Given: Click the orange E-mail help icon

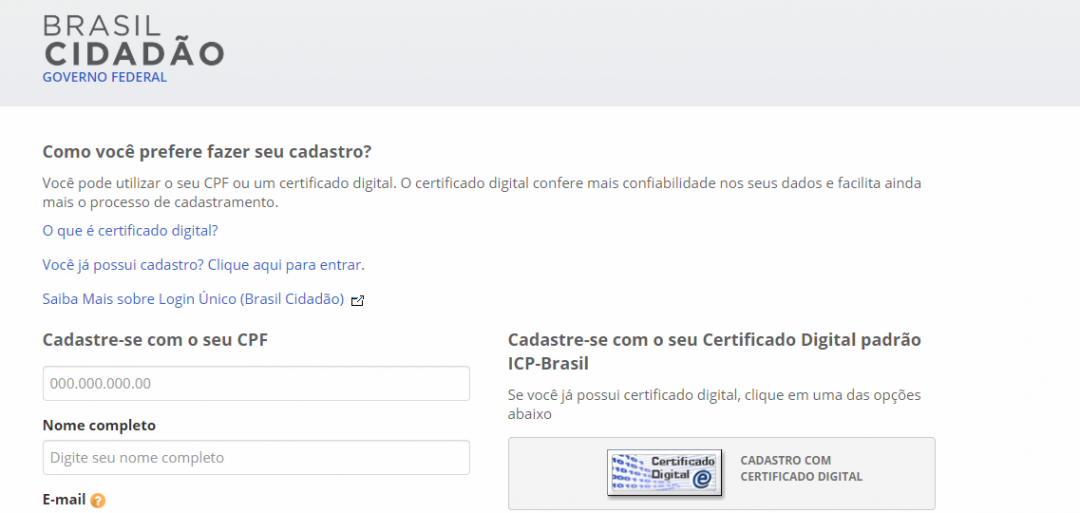Looking at the screenshot, I should [x=98, y=501].
